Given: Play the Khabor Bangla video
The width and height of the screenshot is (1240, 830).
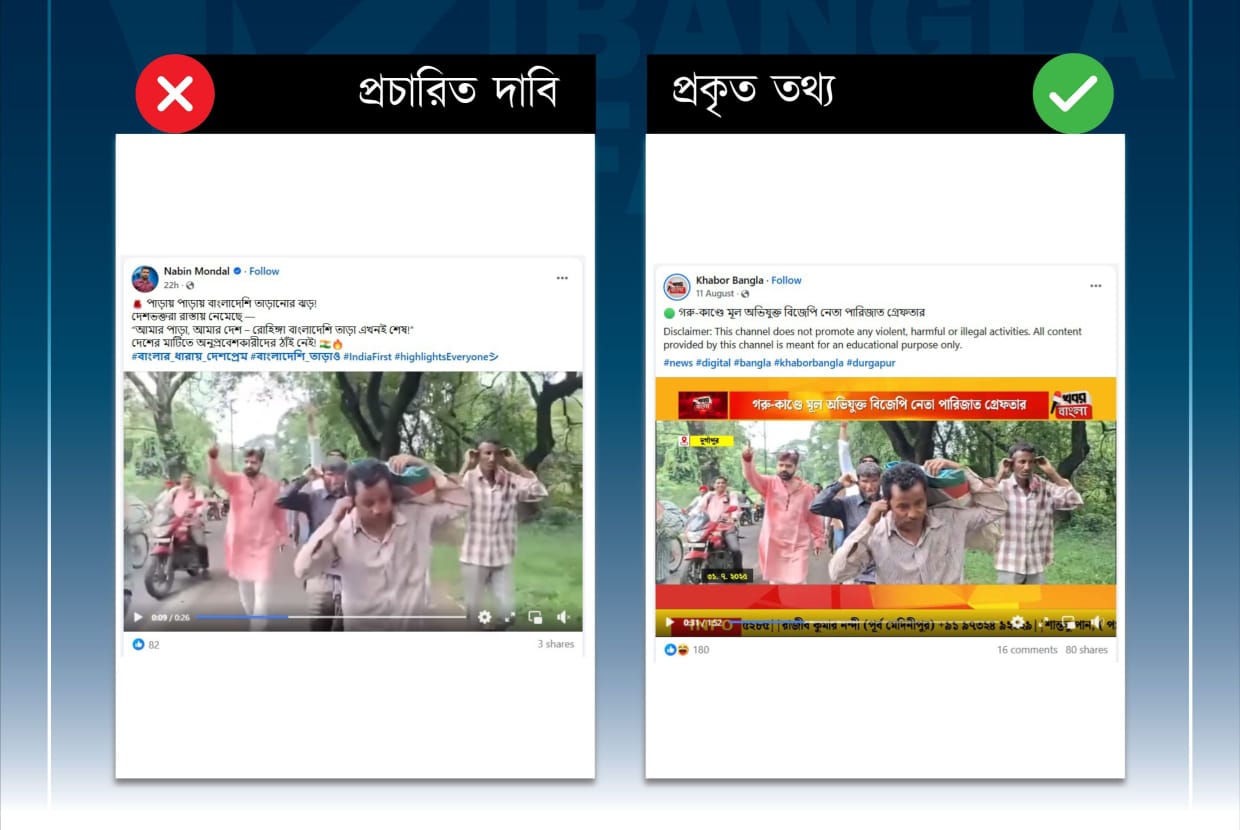Looking at the screenshot, I should tap(670, 623).
